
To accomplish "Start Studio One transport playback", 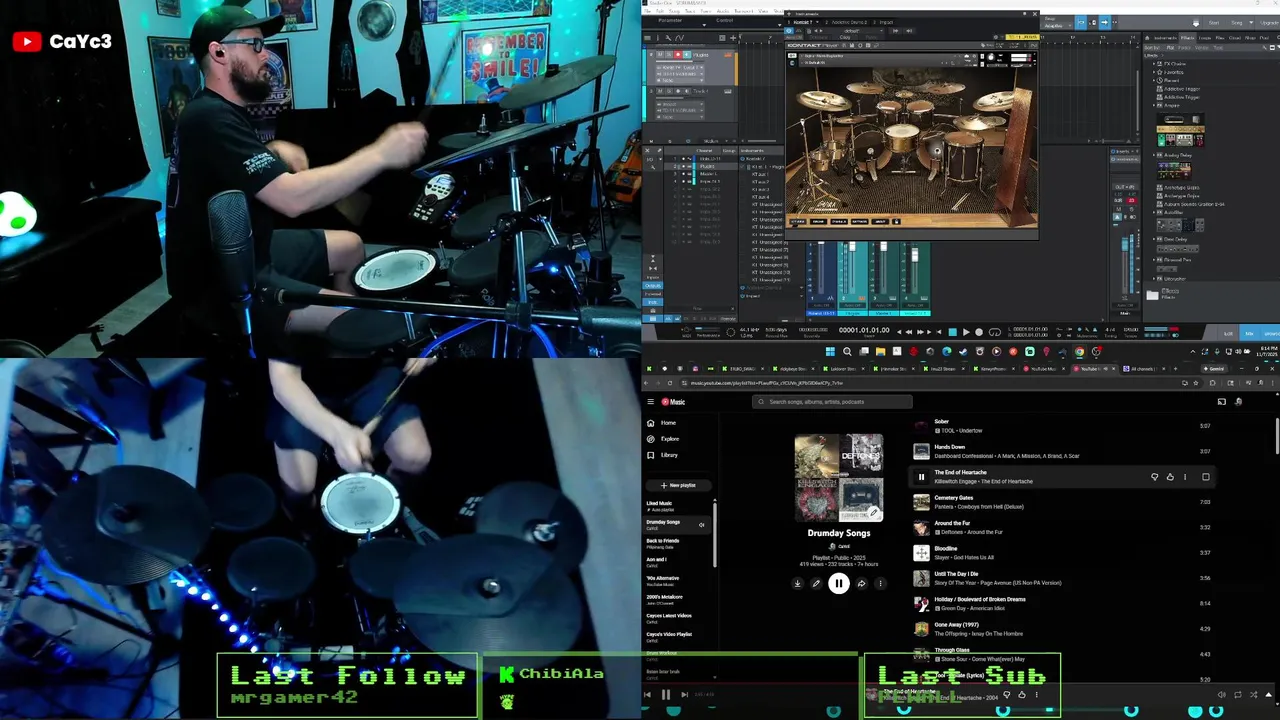I will [966, 332].
